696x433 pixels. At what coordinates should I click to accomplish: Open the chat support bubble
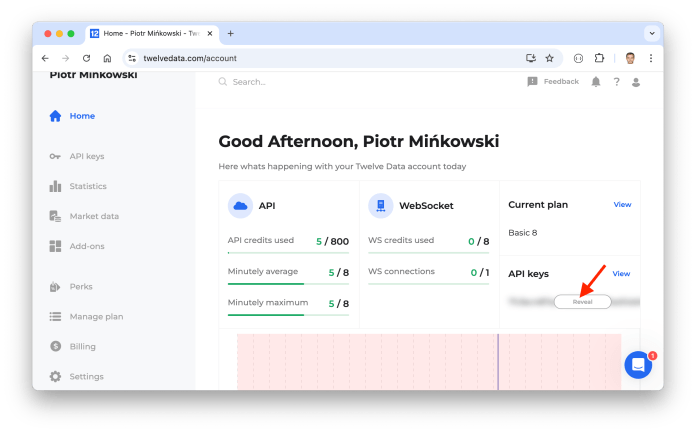[638, 365]
